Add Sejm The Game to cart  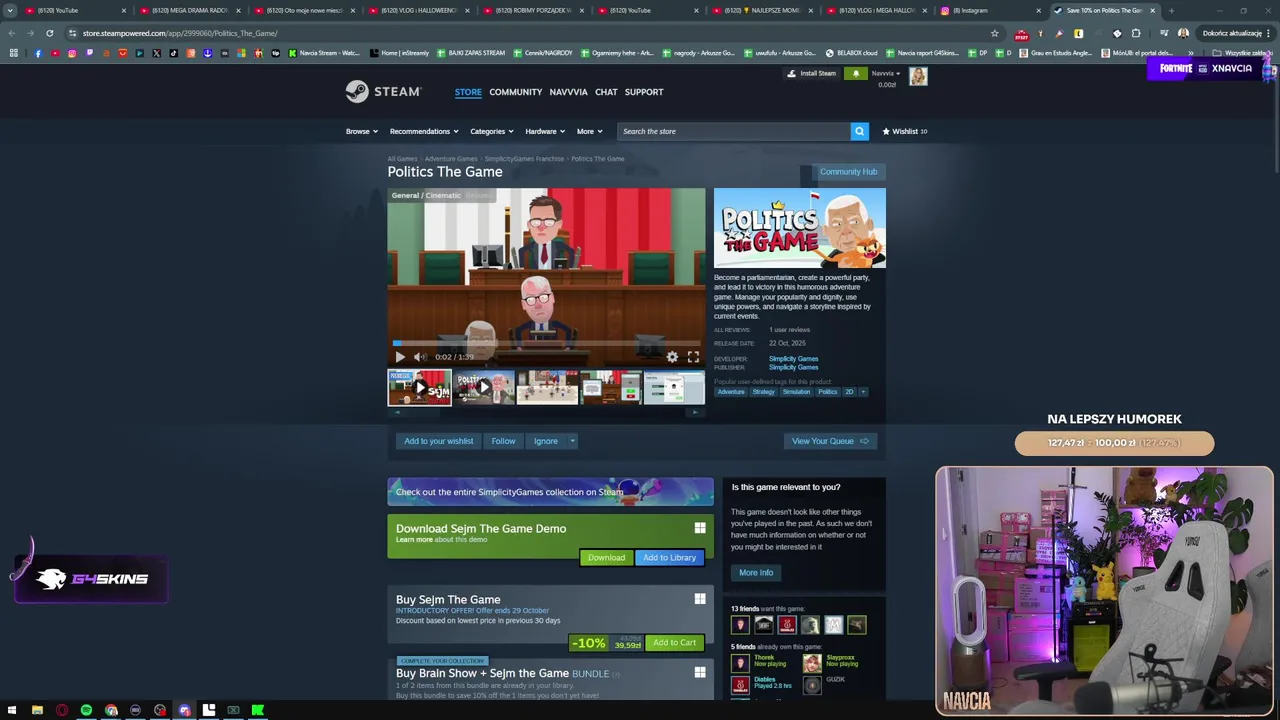tap(674, 643)
